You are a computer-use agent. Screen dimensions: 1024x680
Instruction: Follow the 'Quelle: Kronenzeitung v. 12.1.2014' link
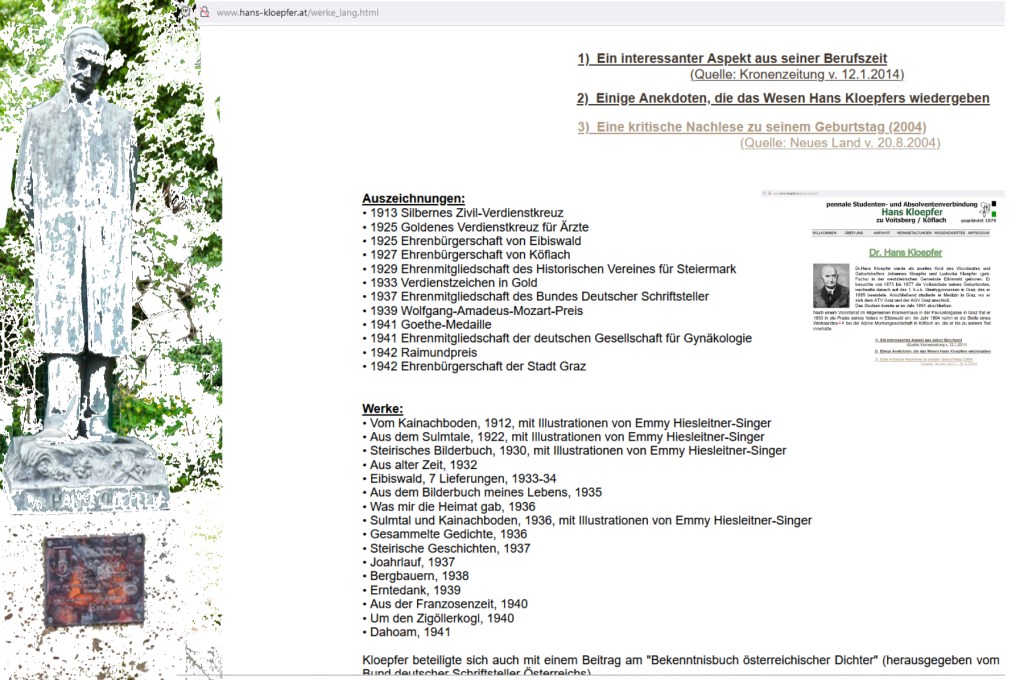click(x=796, y=74)
